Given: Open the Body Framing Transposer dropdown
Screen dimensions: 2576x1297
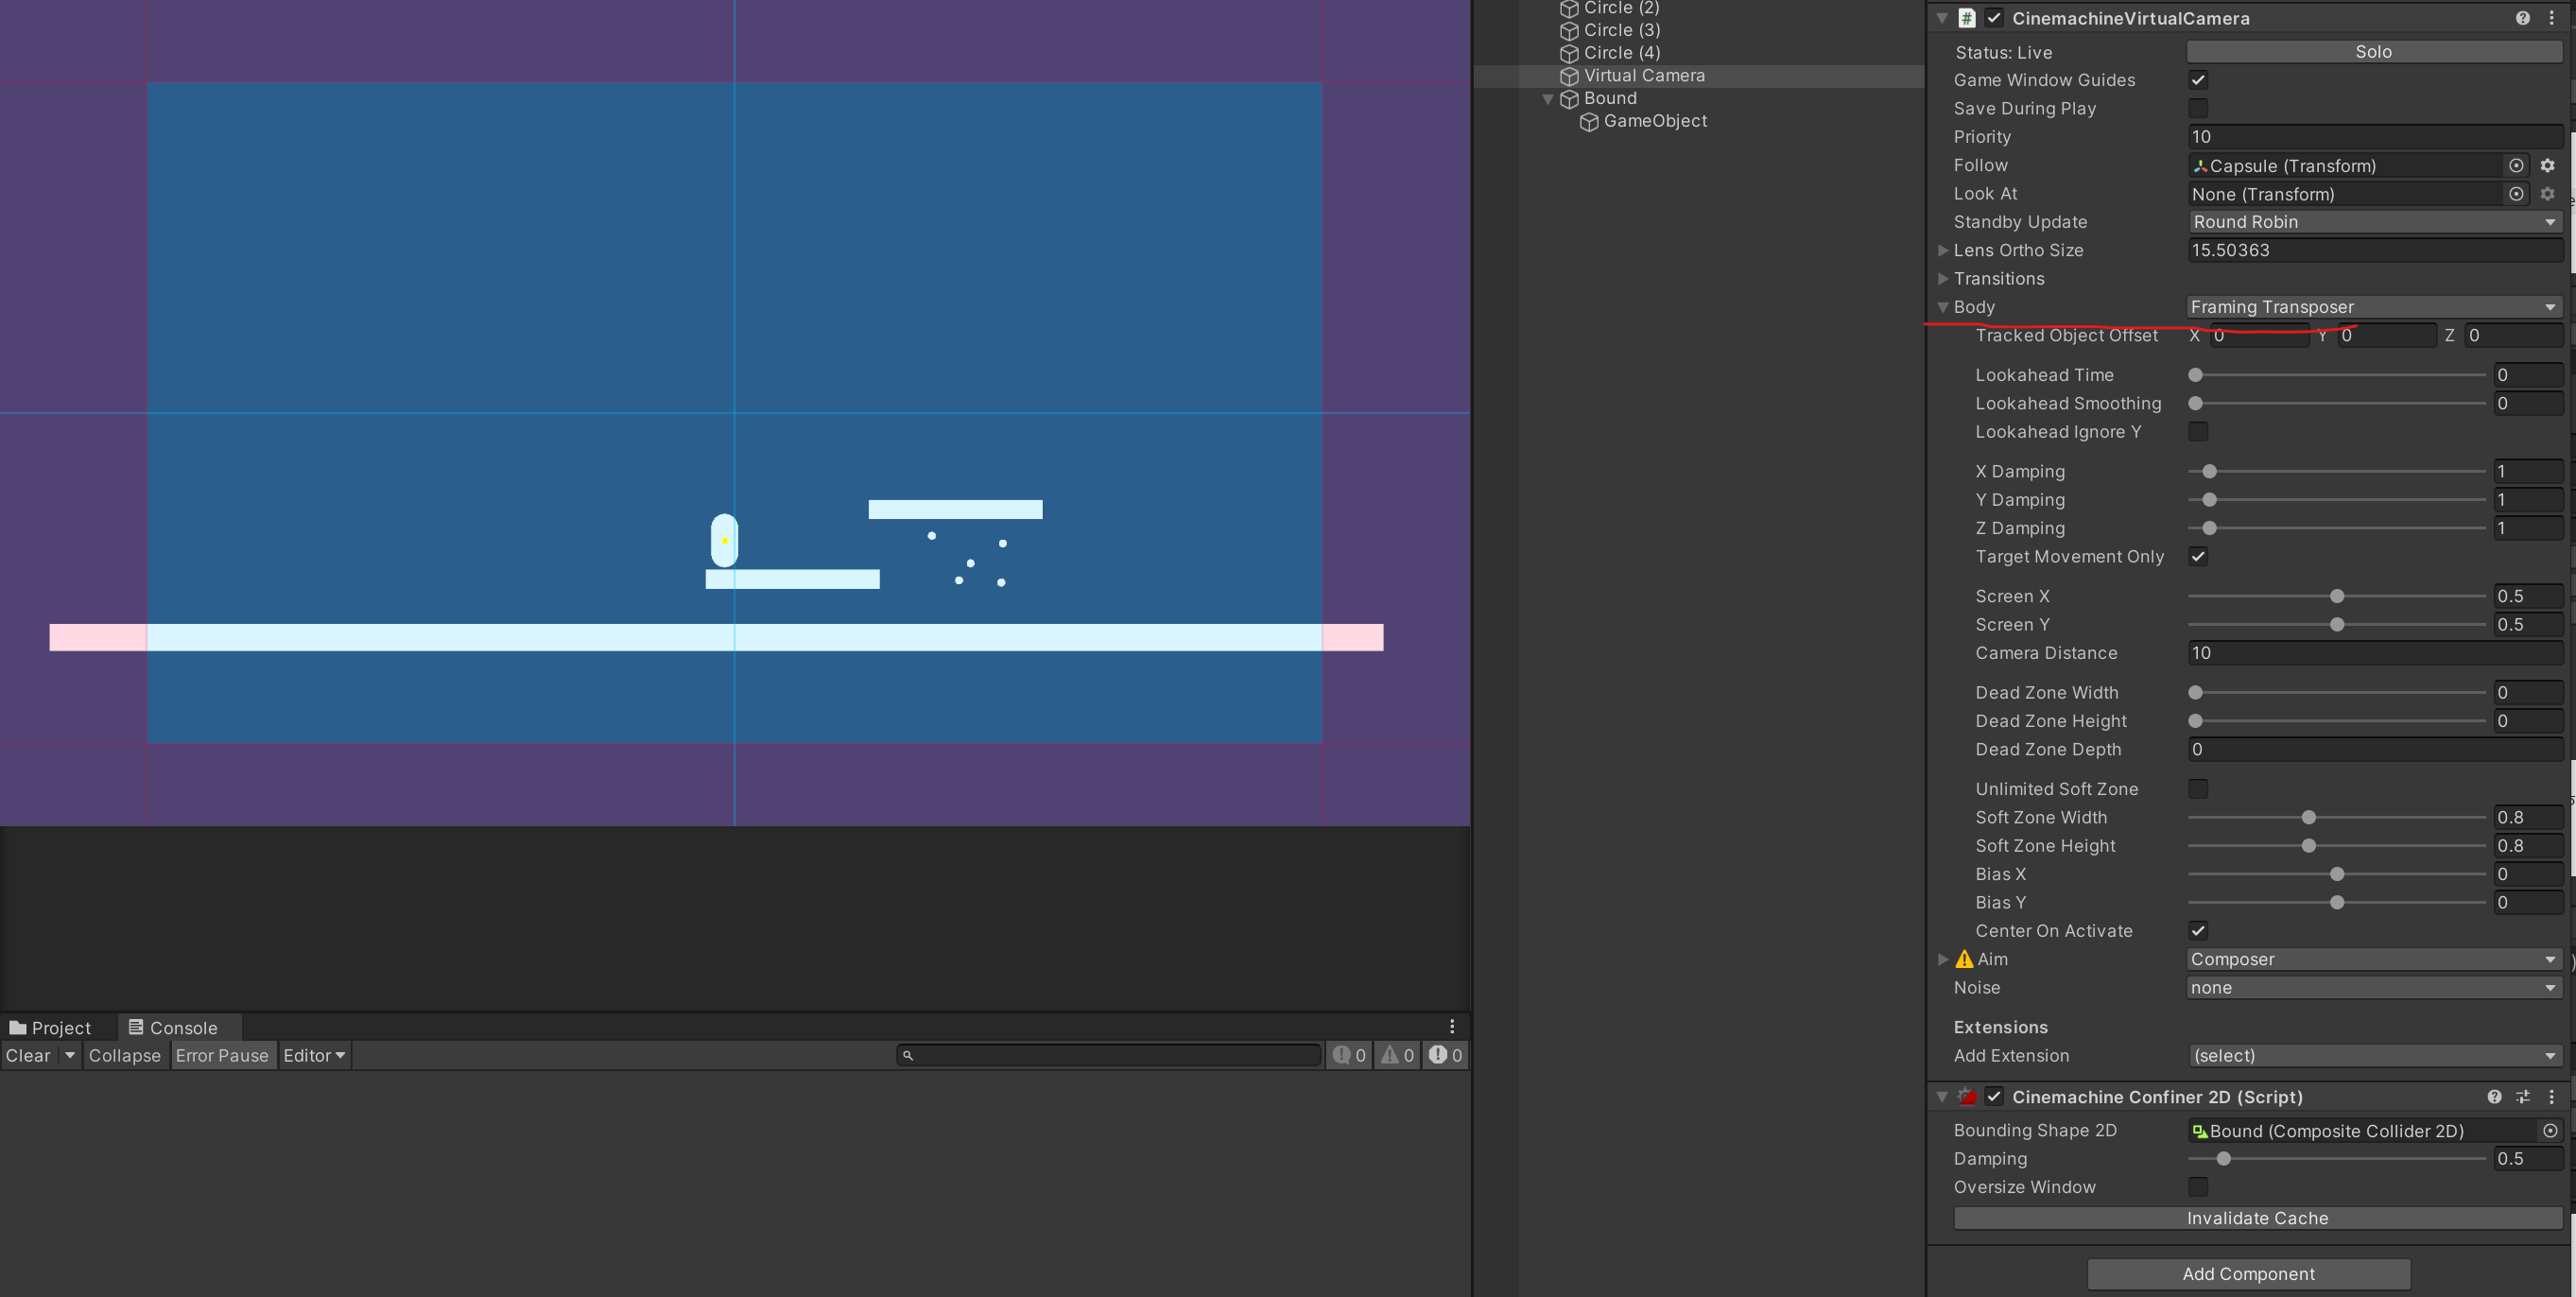Looking at the screenshot, I should click(2373, 307).
